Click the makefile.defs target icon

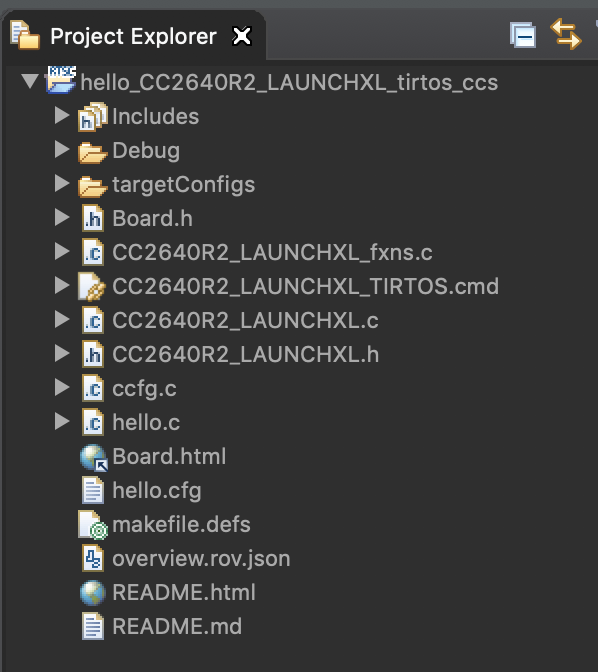(x=93, y=525)
